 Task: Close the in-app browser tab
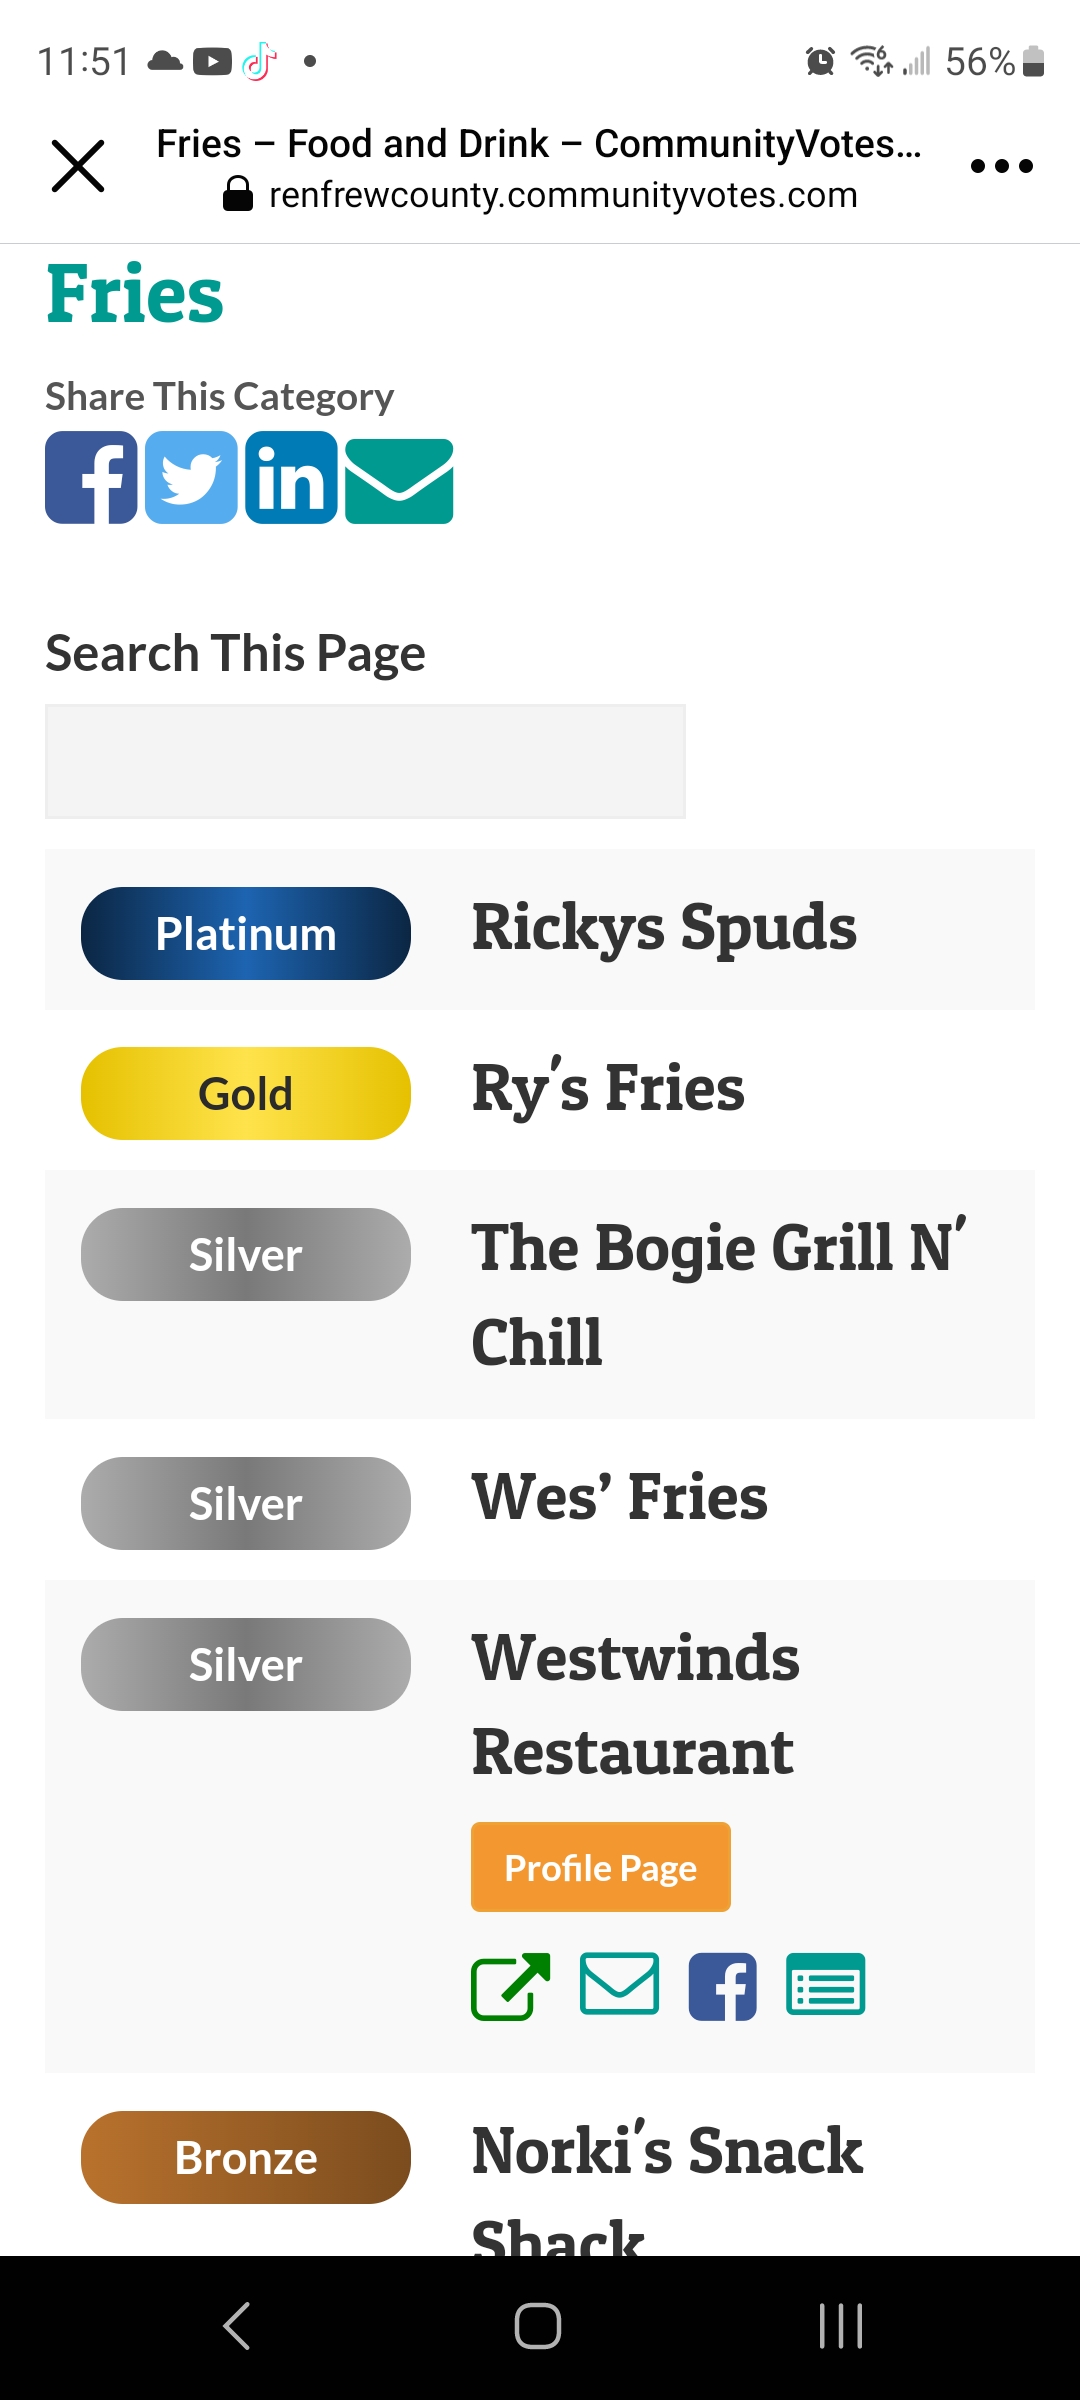pyautogui.click(x=78, y=166)
